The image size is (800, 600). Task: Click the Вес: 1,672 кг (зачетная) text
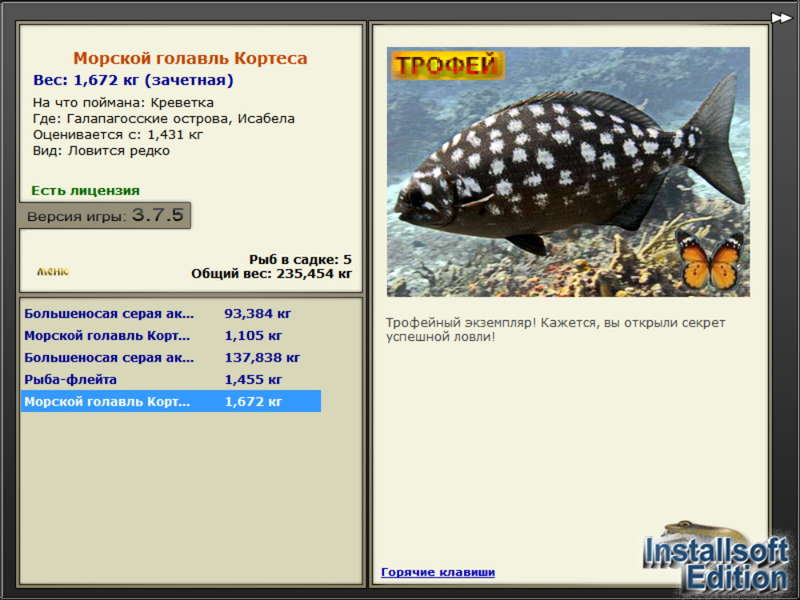[133, 80]
